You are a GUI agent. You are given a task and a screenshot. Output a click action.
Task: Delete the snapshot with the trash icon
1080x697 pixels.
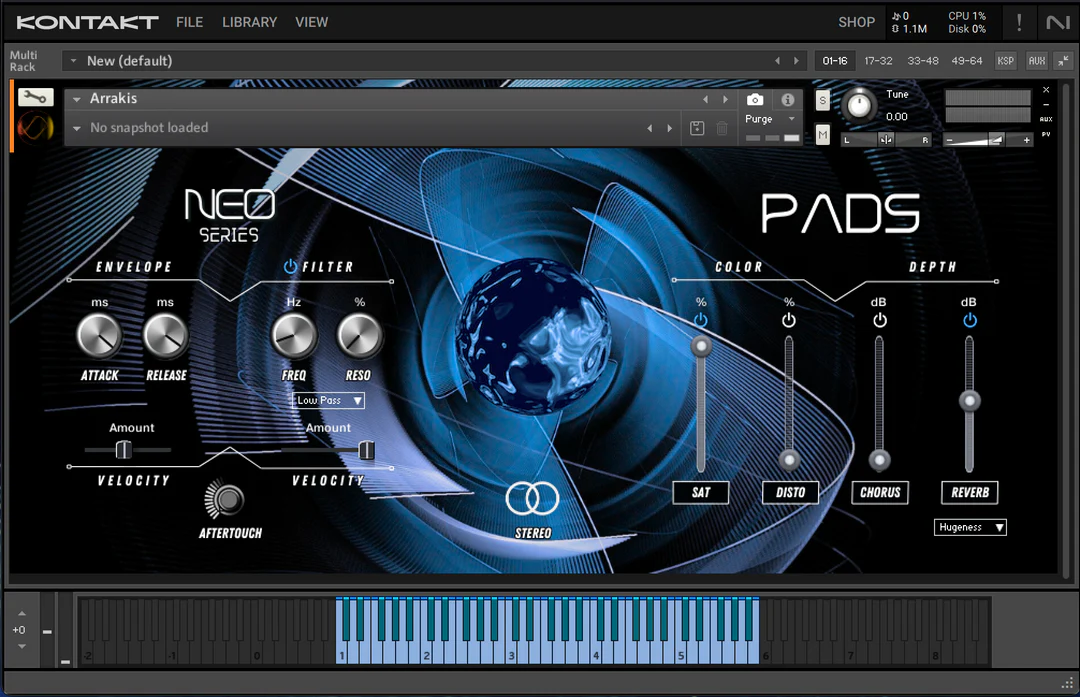pos(722,128)
